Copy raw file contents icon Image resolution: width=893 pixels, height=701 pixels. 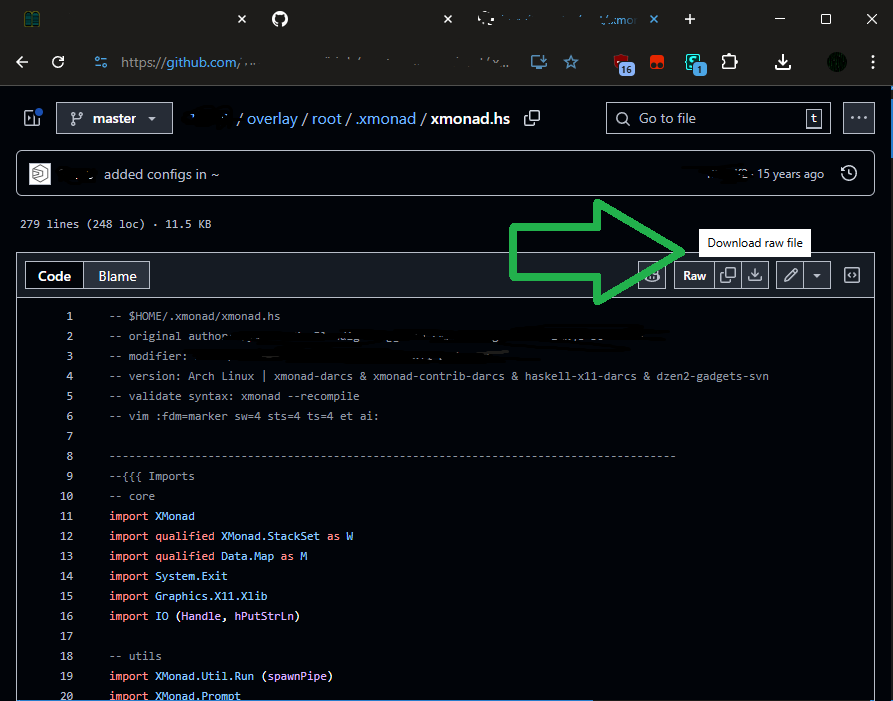click(729, 275)
